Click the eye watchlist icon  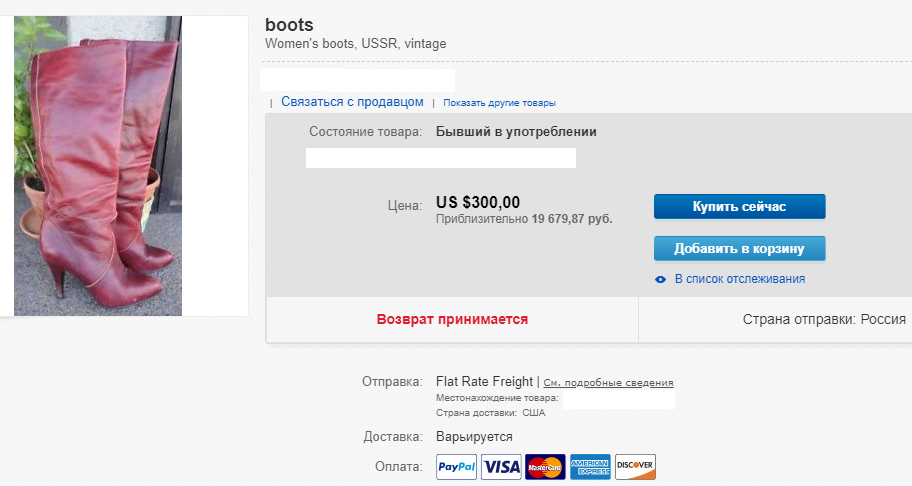(x=660, y=280)
